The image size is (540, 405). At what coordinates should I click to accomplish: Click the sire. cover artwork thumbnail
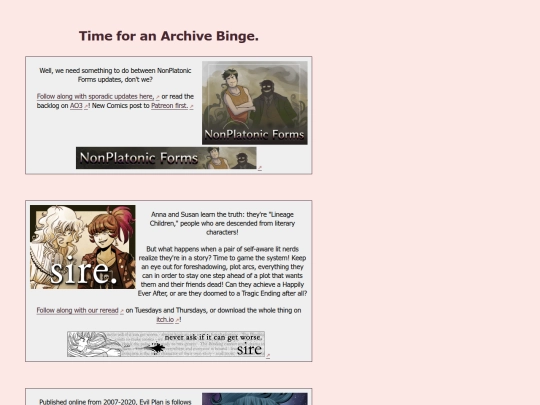click(83, 247)
